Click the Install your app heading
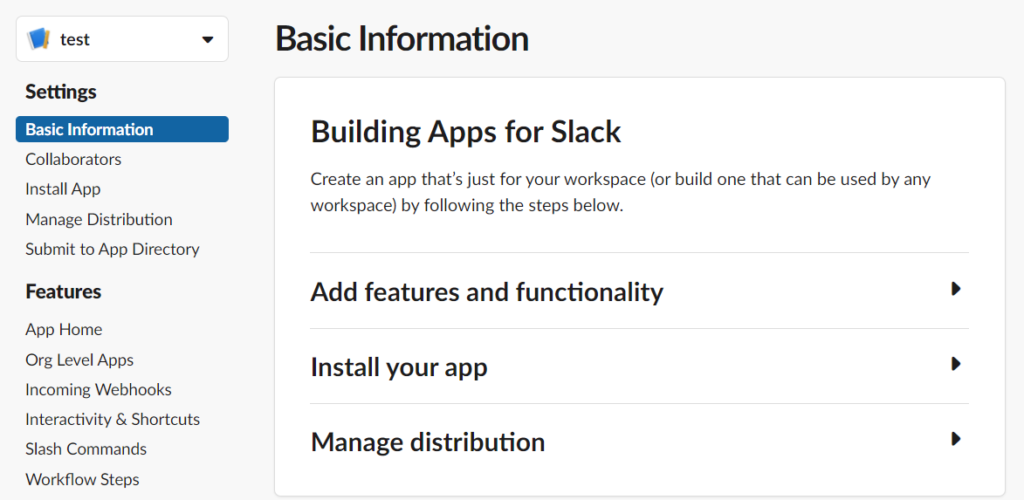The width and height of the screenshot is (1024, 500). click(x=399, y=367)
